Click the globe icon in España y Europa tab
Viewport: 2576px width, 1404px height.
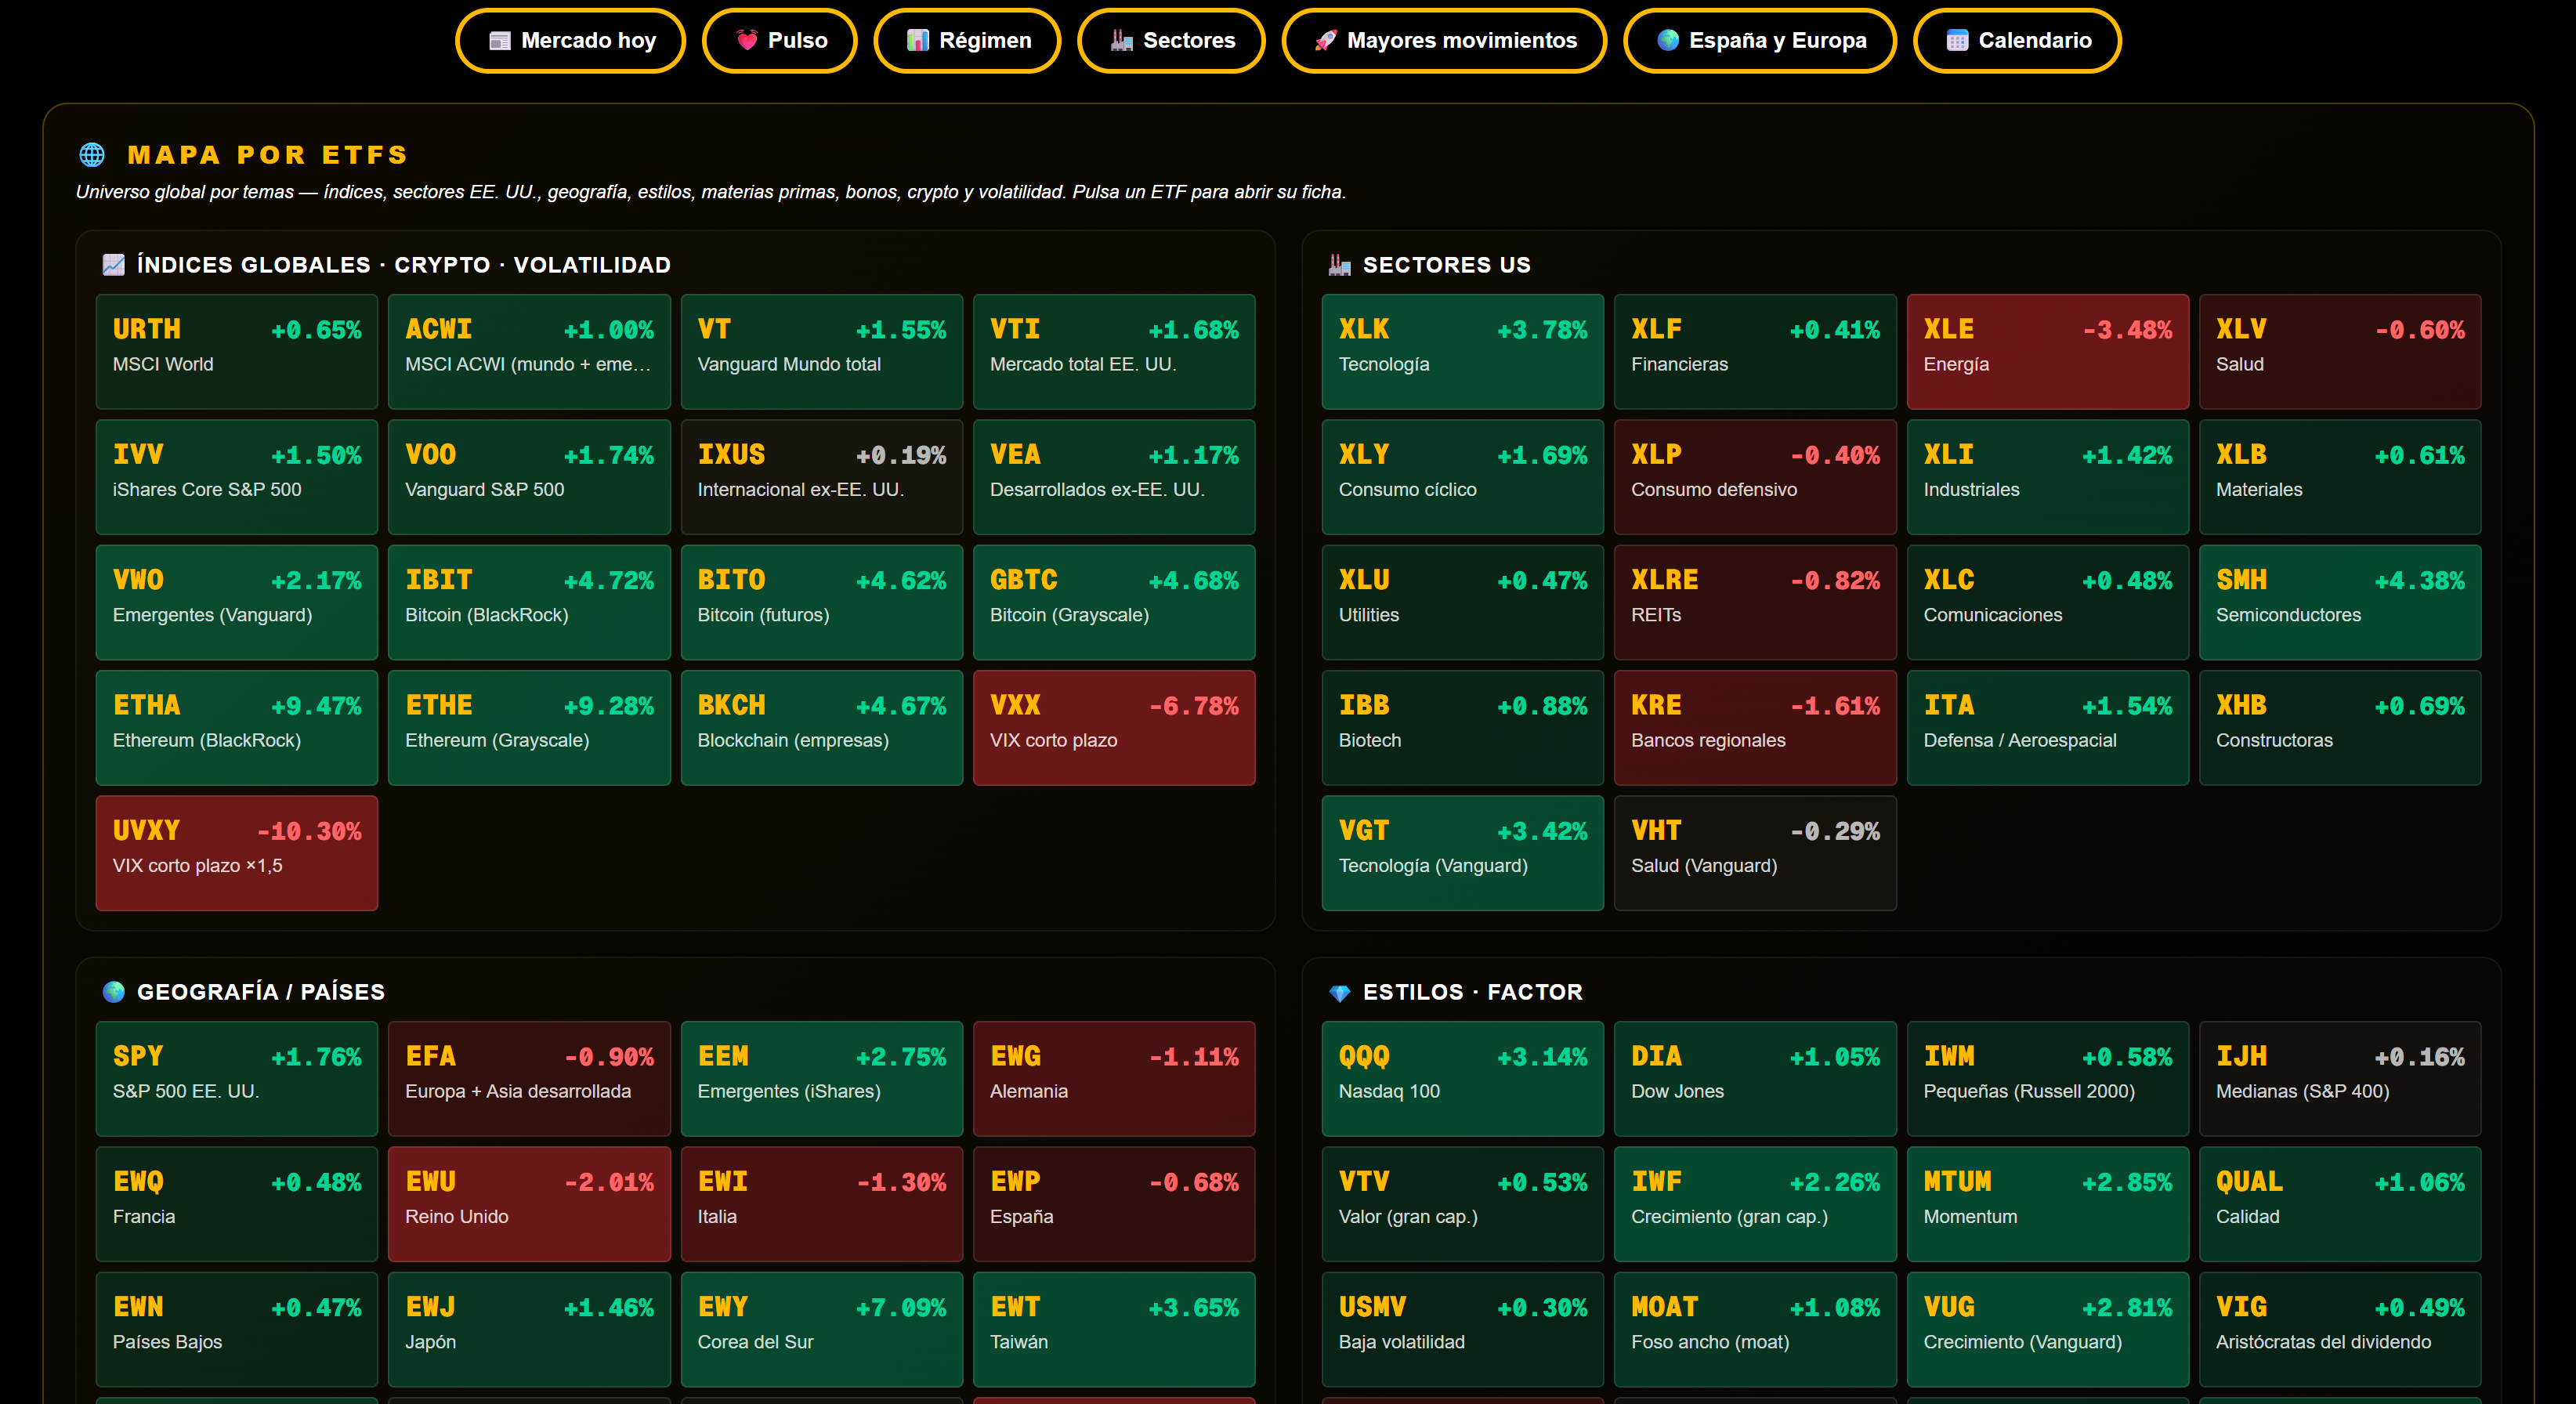(1668, 41)
